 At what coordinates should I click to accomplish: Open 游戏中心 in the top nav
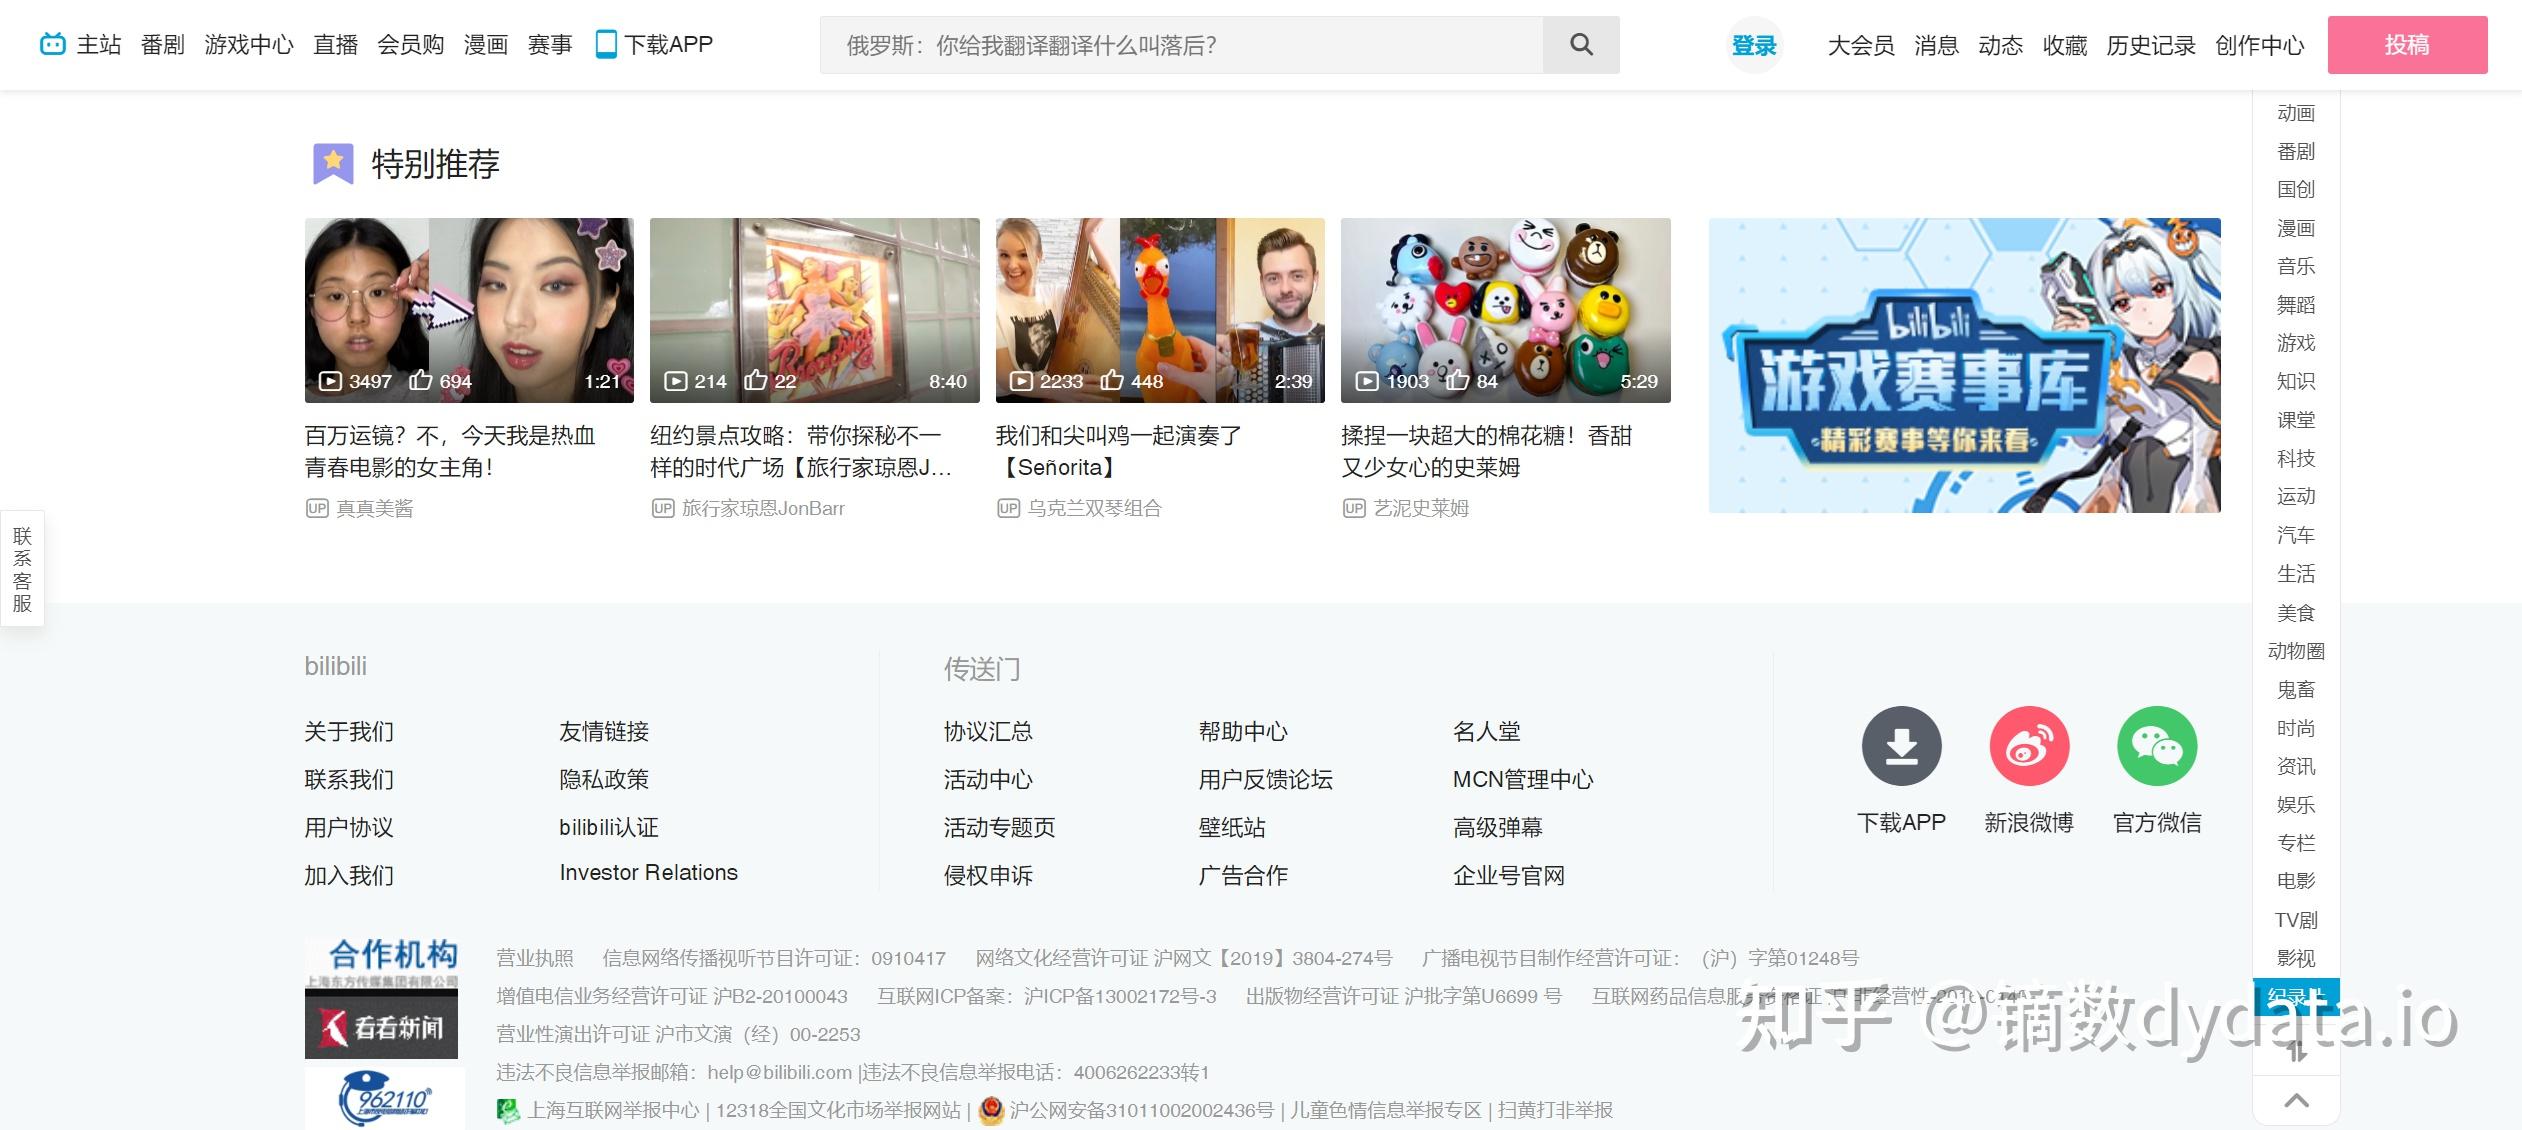249,45
